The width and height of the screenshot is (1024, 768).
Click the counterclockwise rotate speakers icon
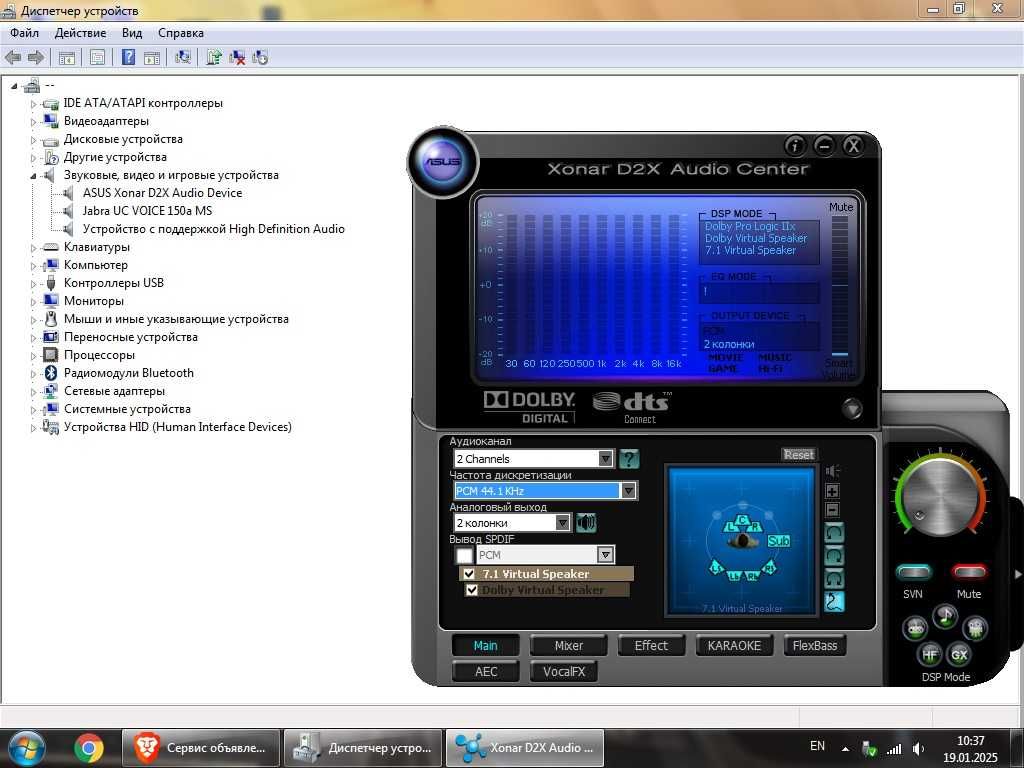pos(835,532)
